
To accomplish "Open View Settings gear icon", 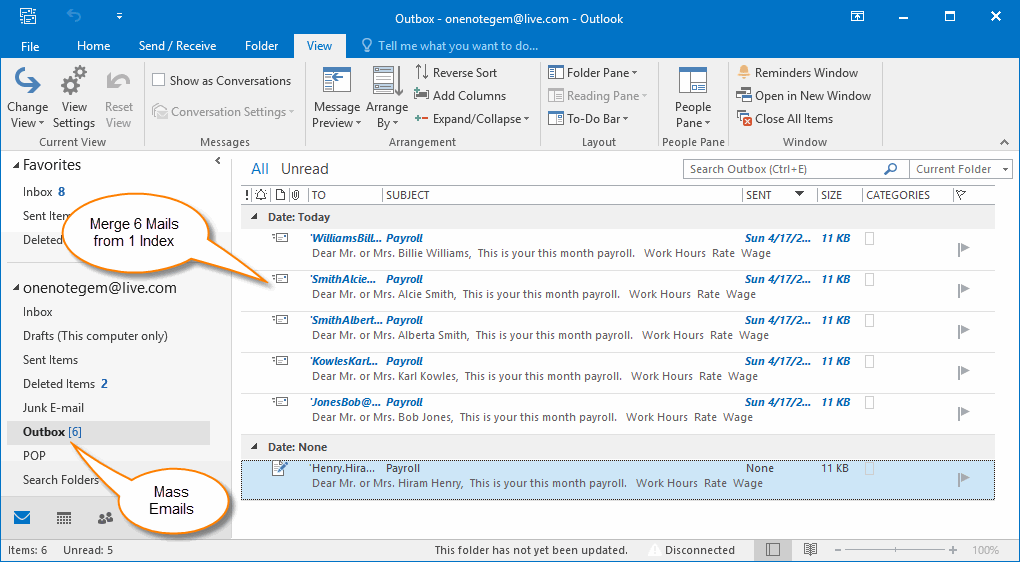I will point(74,98).
